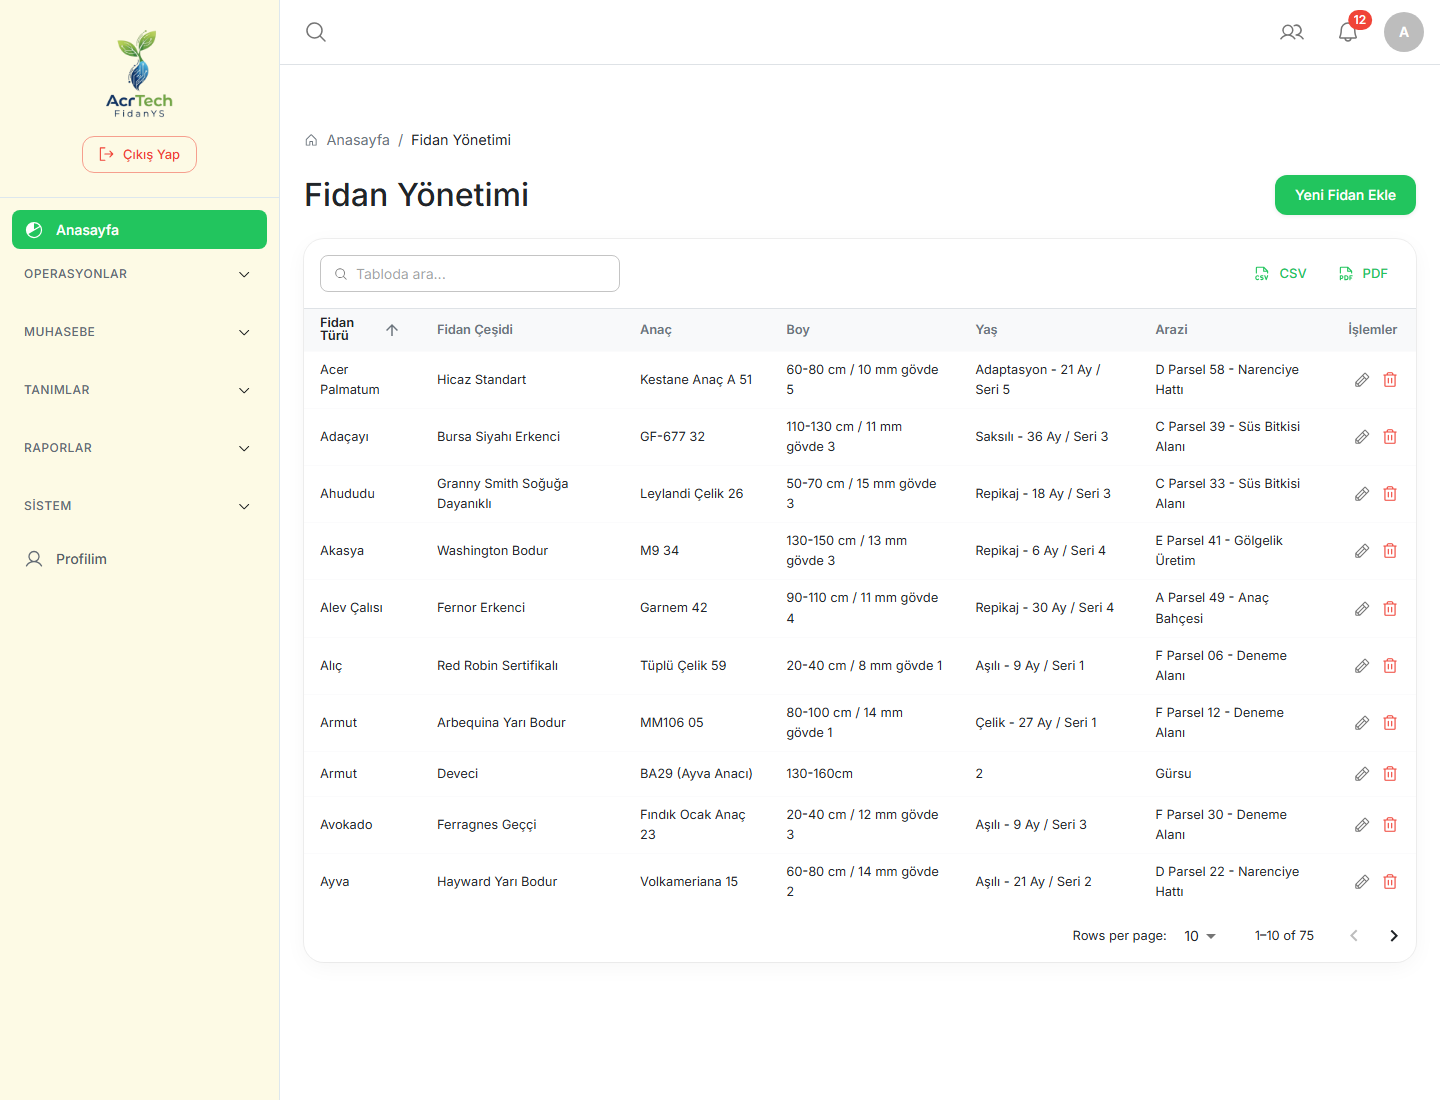Open the rows per page dropdown

(x=1200, y=936)
